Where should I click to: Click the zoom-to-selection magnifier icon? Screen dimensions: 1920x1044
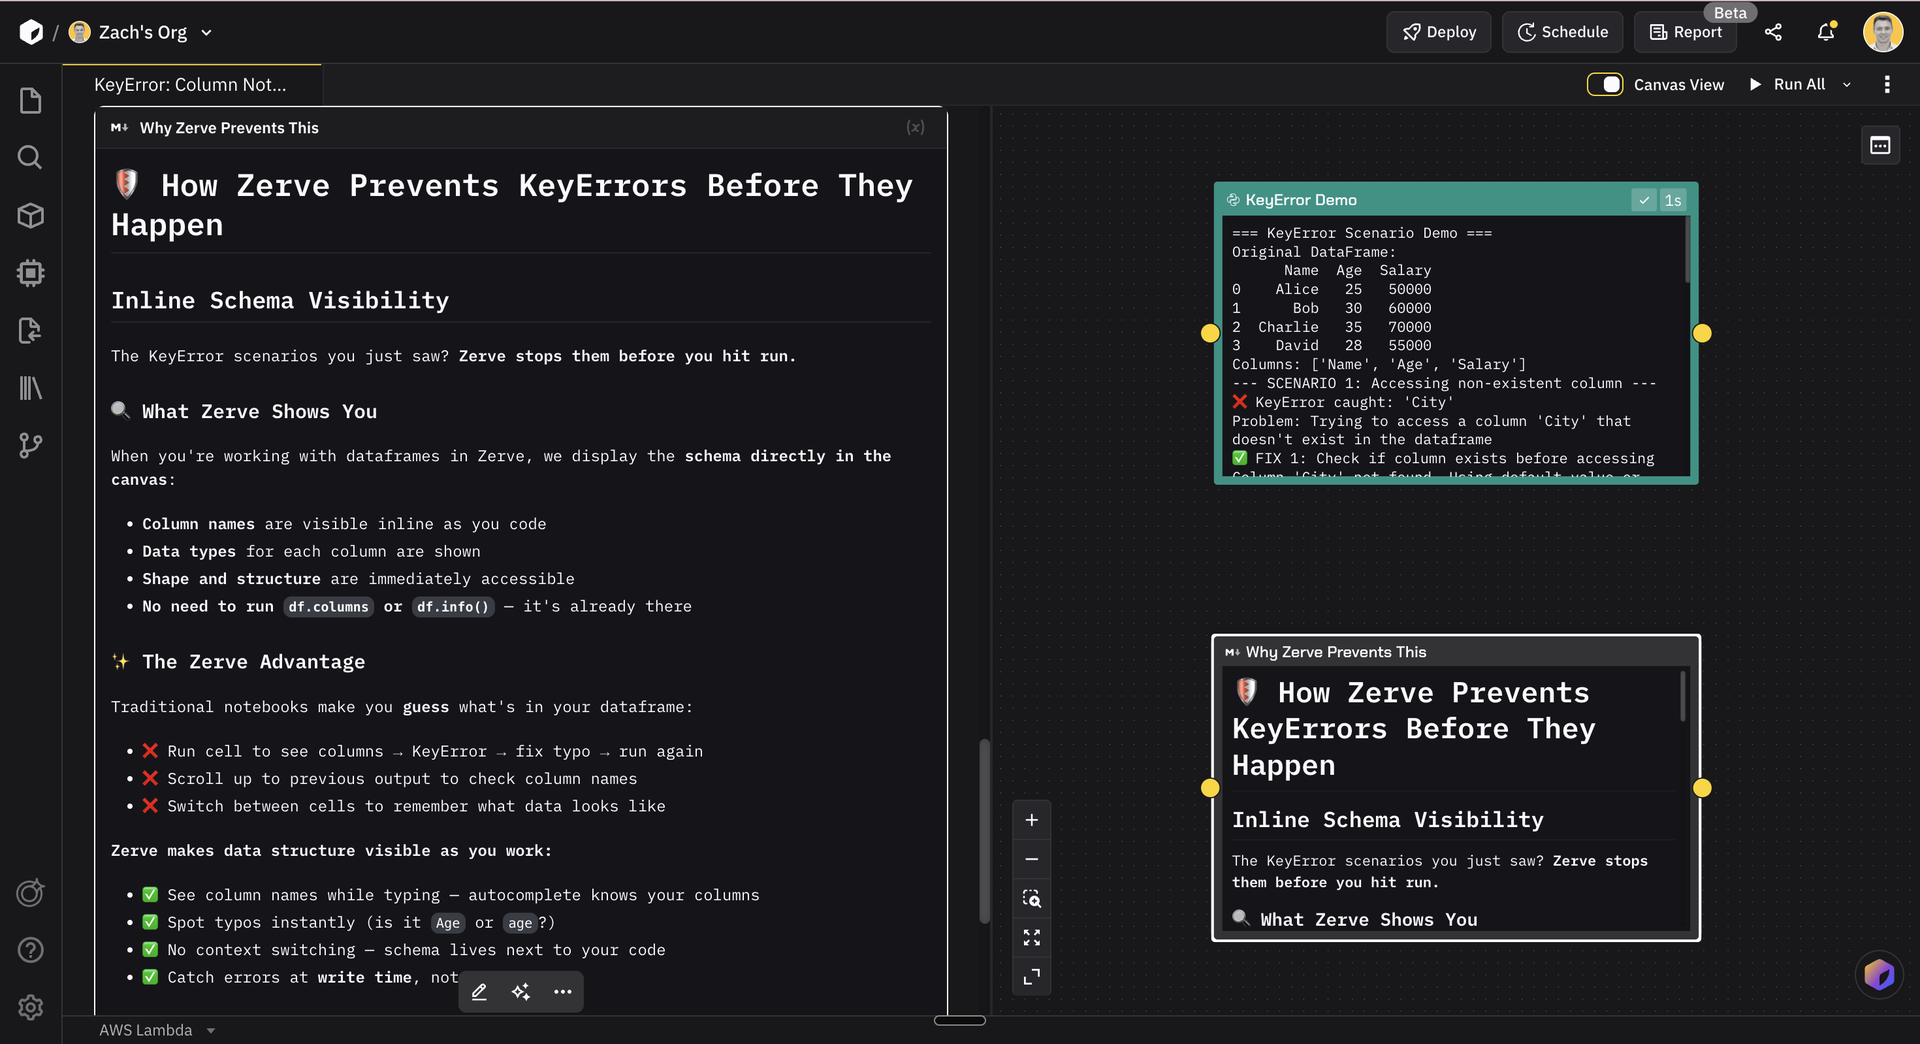tap(1032, 898)
